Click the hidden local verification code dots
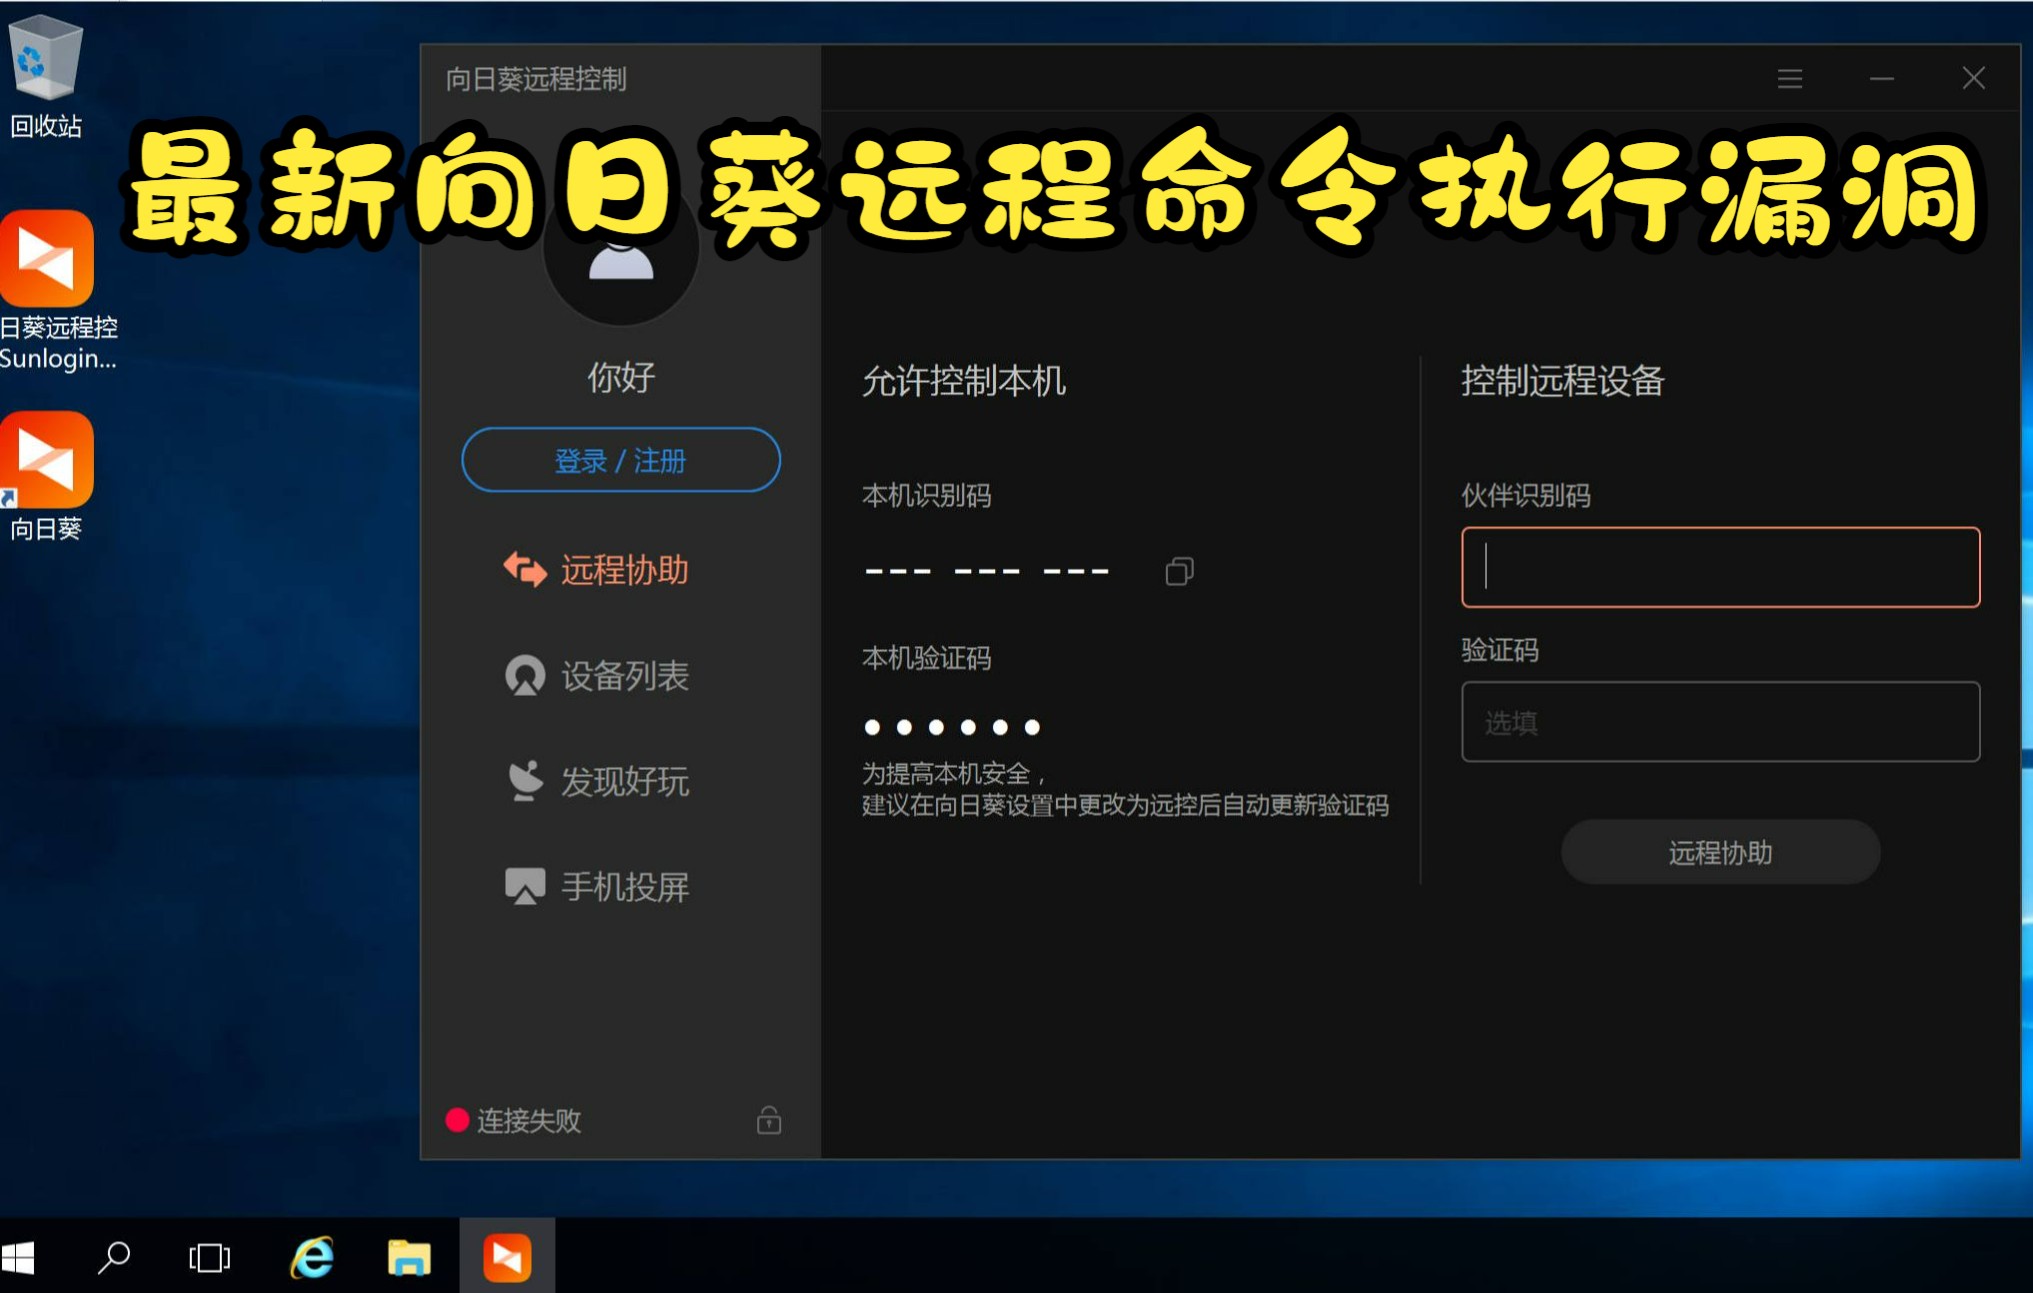Image resolution: width=2033 pixels, height=1293 pixels. coord(952,727)
